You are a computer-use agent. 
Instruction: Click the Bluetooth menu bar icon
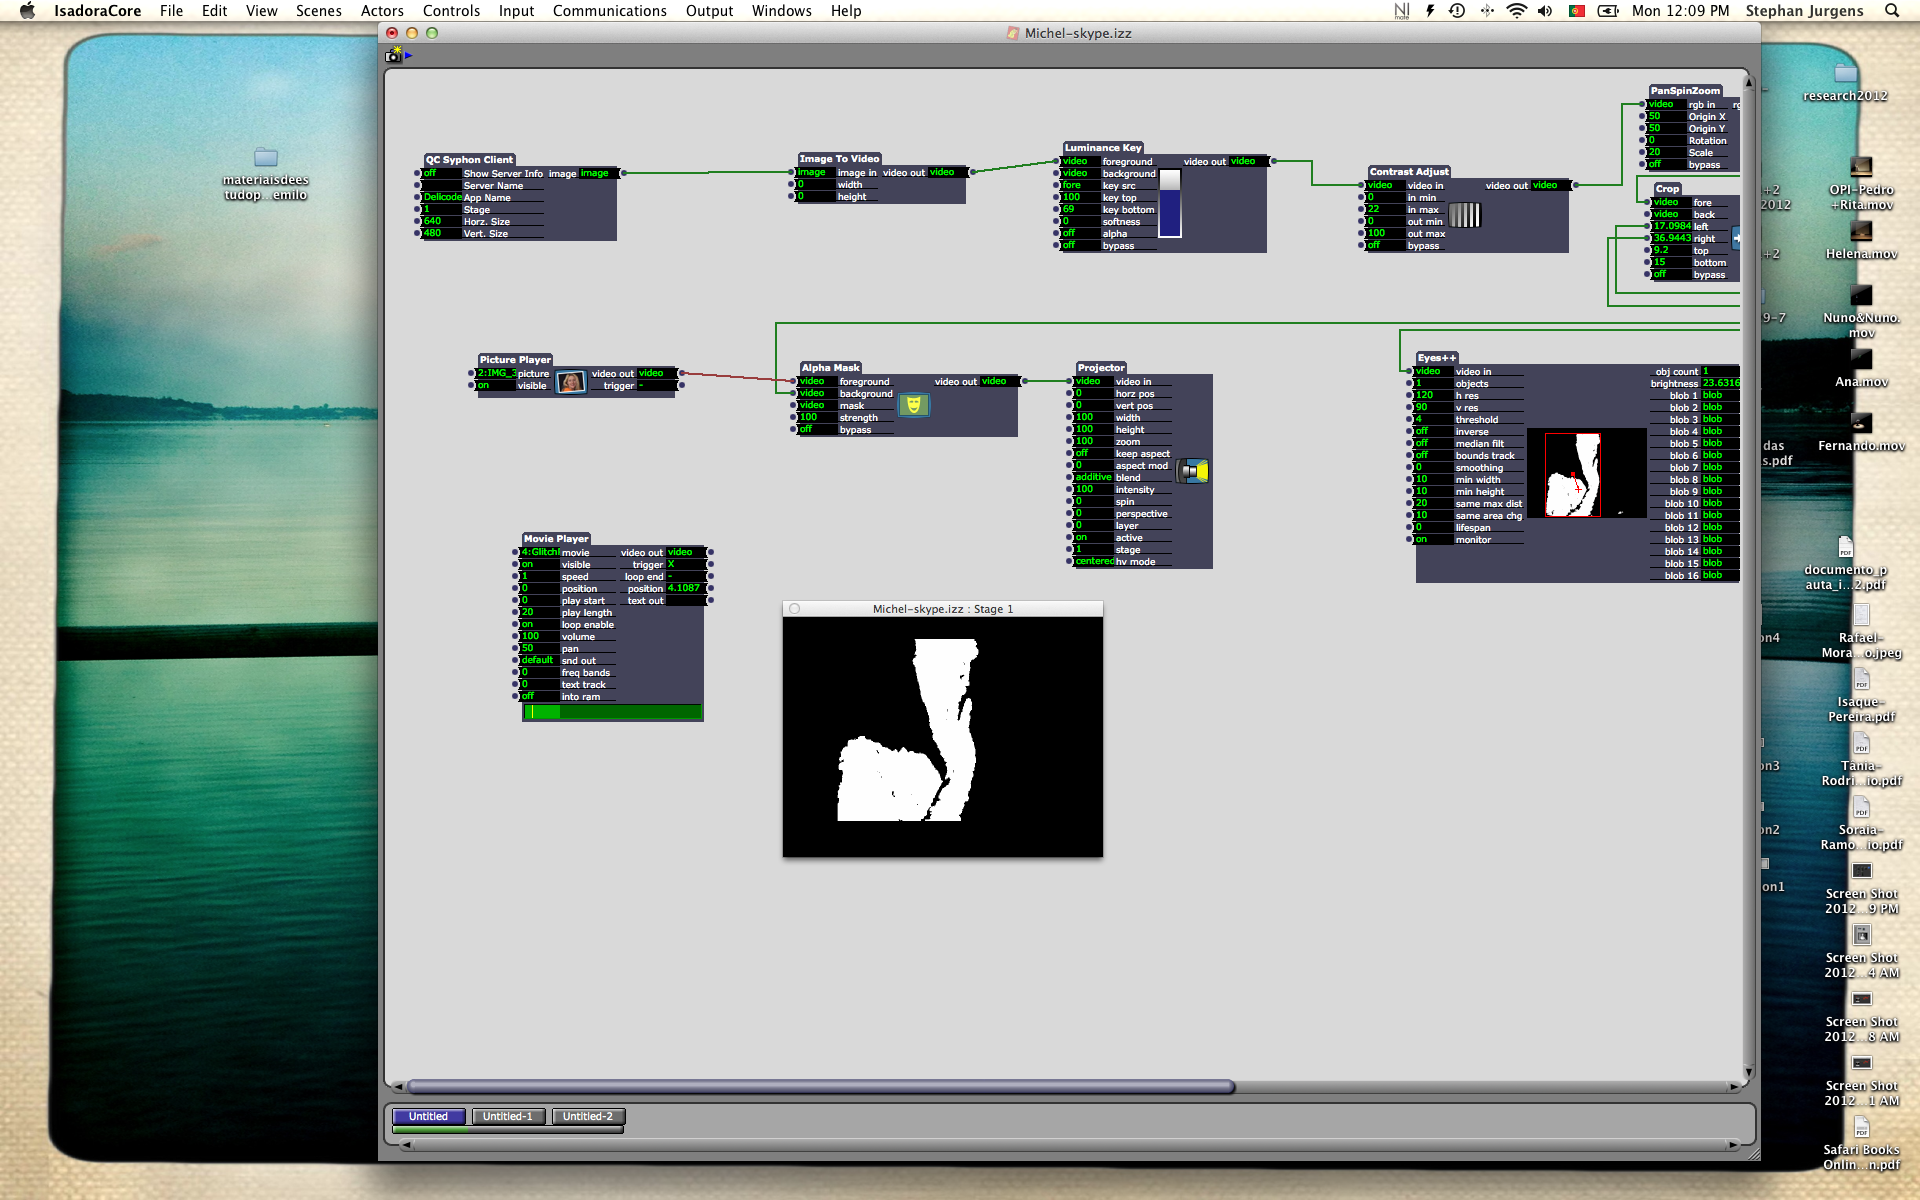[x=1487, y=11]
